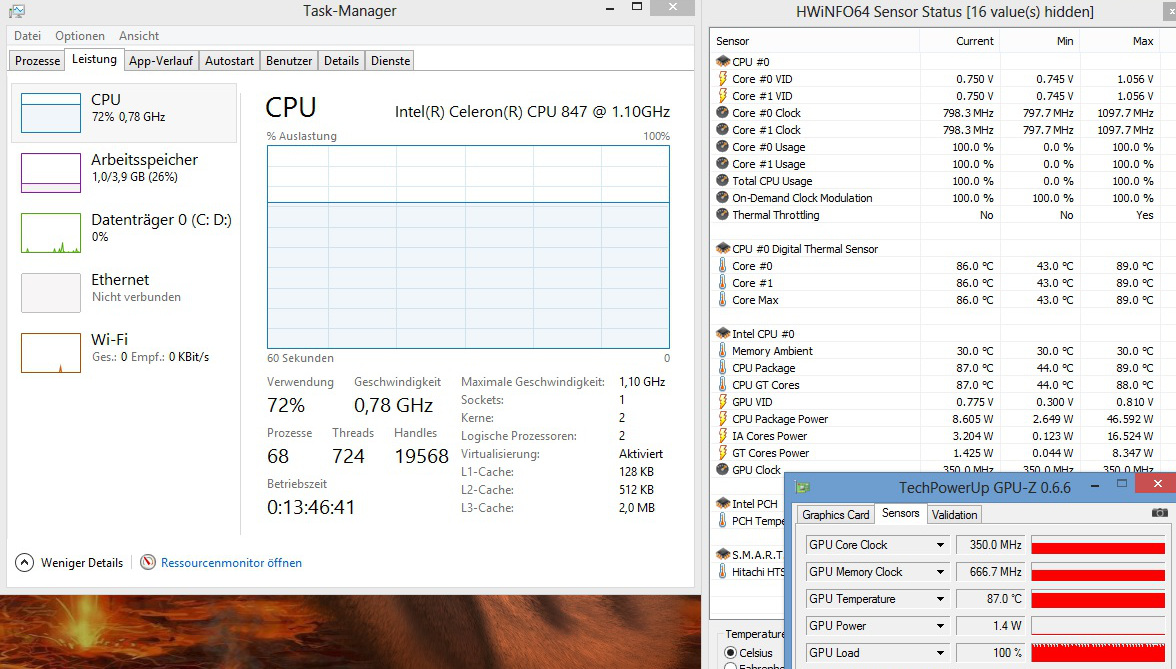This screenshot has height=669, width=1176.
Task: Switch to the Prozesse tab
Action: point(38,61)
